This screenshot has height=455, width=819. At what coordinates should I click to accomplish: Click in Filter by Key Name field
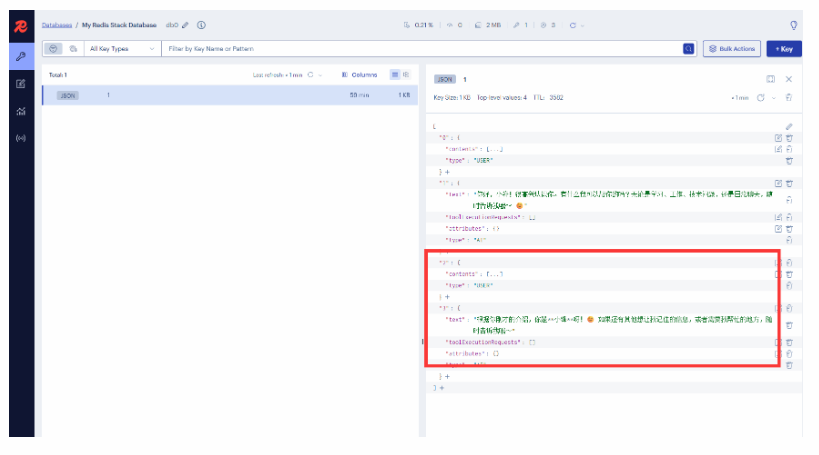tap(421, 49)
